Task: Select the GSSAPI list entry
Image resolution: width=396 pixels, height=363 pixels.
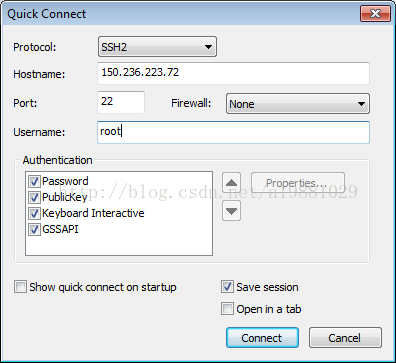Action: (x=60, y=229)
